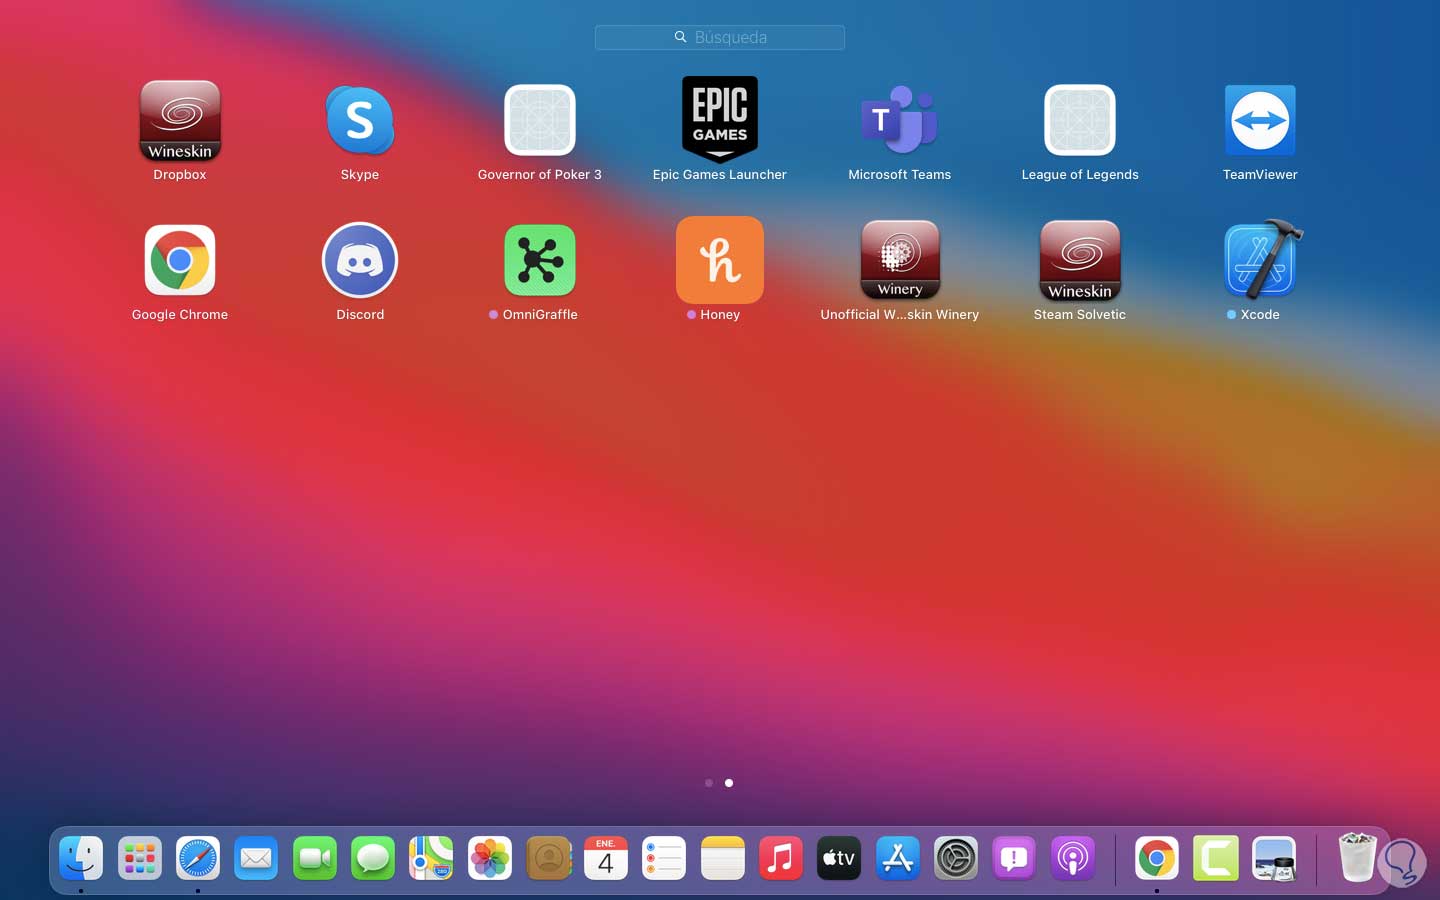
Task: Open OmniGraffle
Action: 540,260
